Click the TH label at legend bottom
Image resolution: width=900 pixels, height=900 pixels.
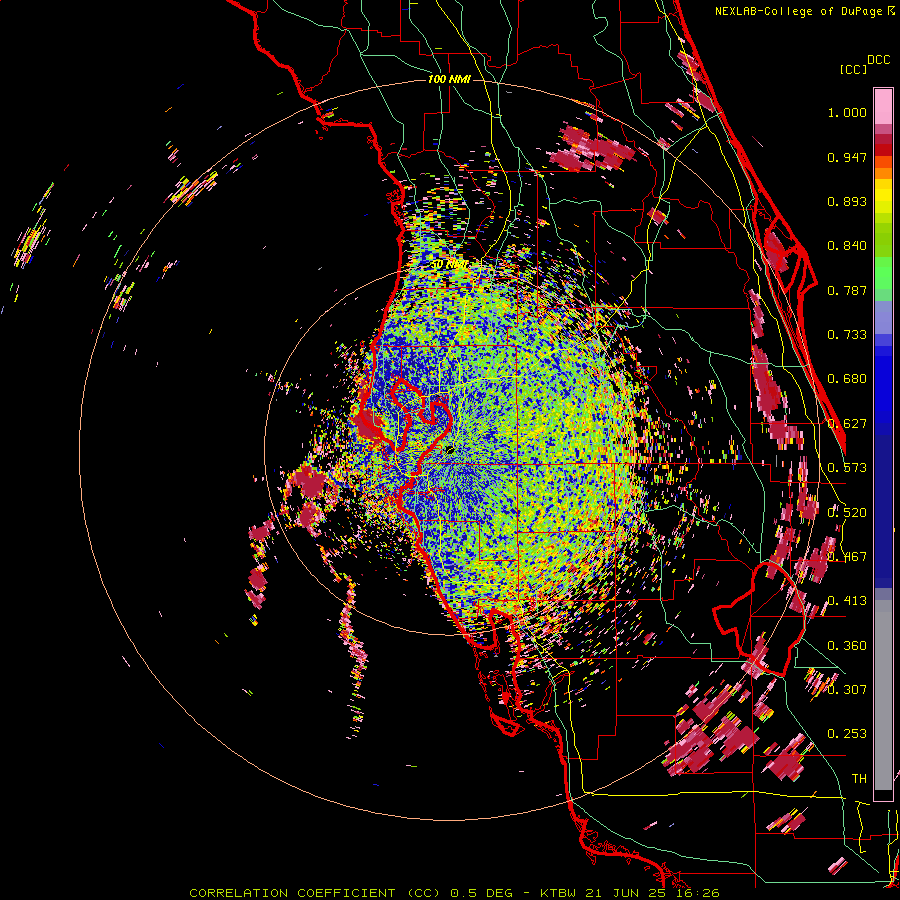[x=859, y=779]
